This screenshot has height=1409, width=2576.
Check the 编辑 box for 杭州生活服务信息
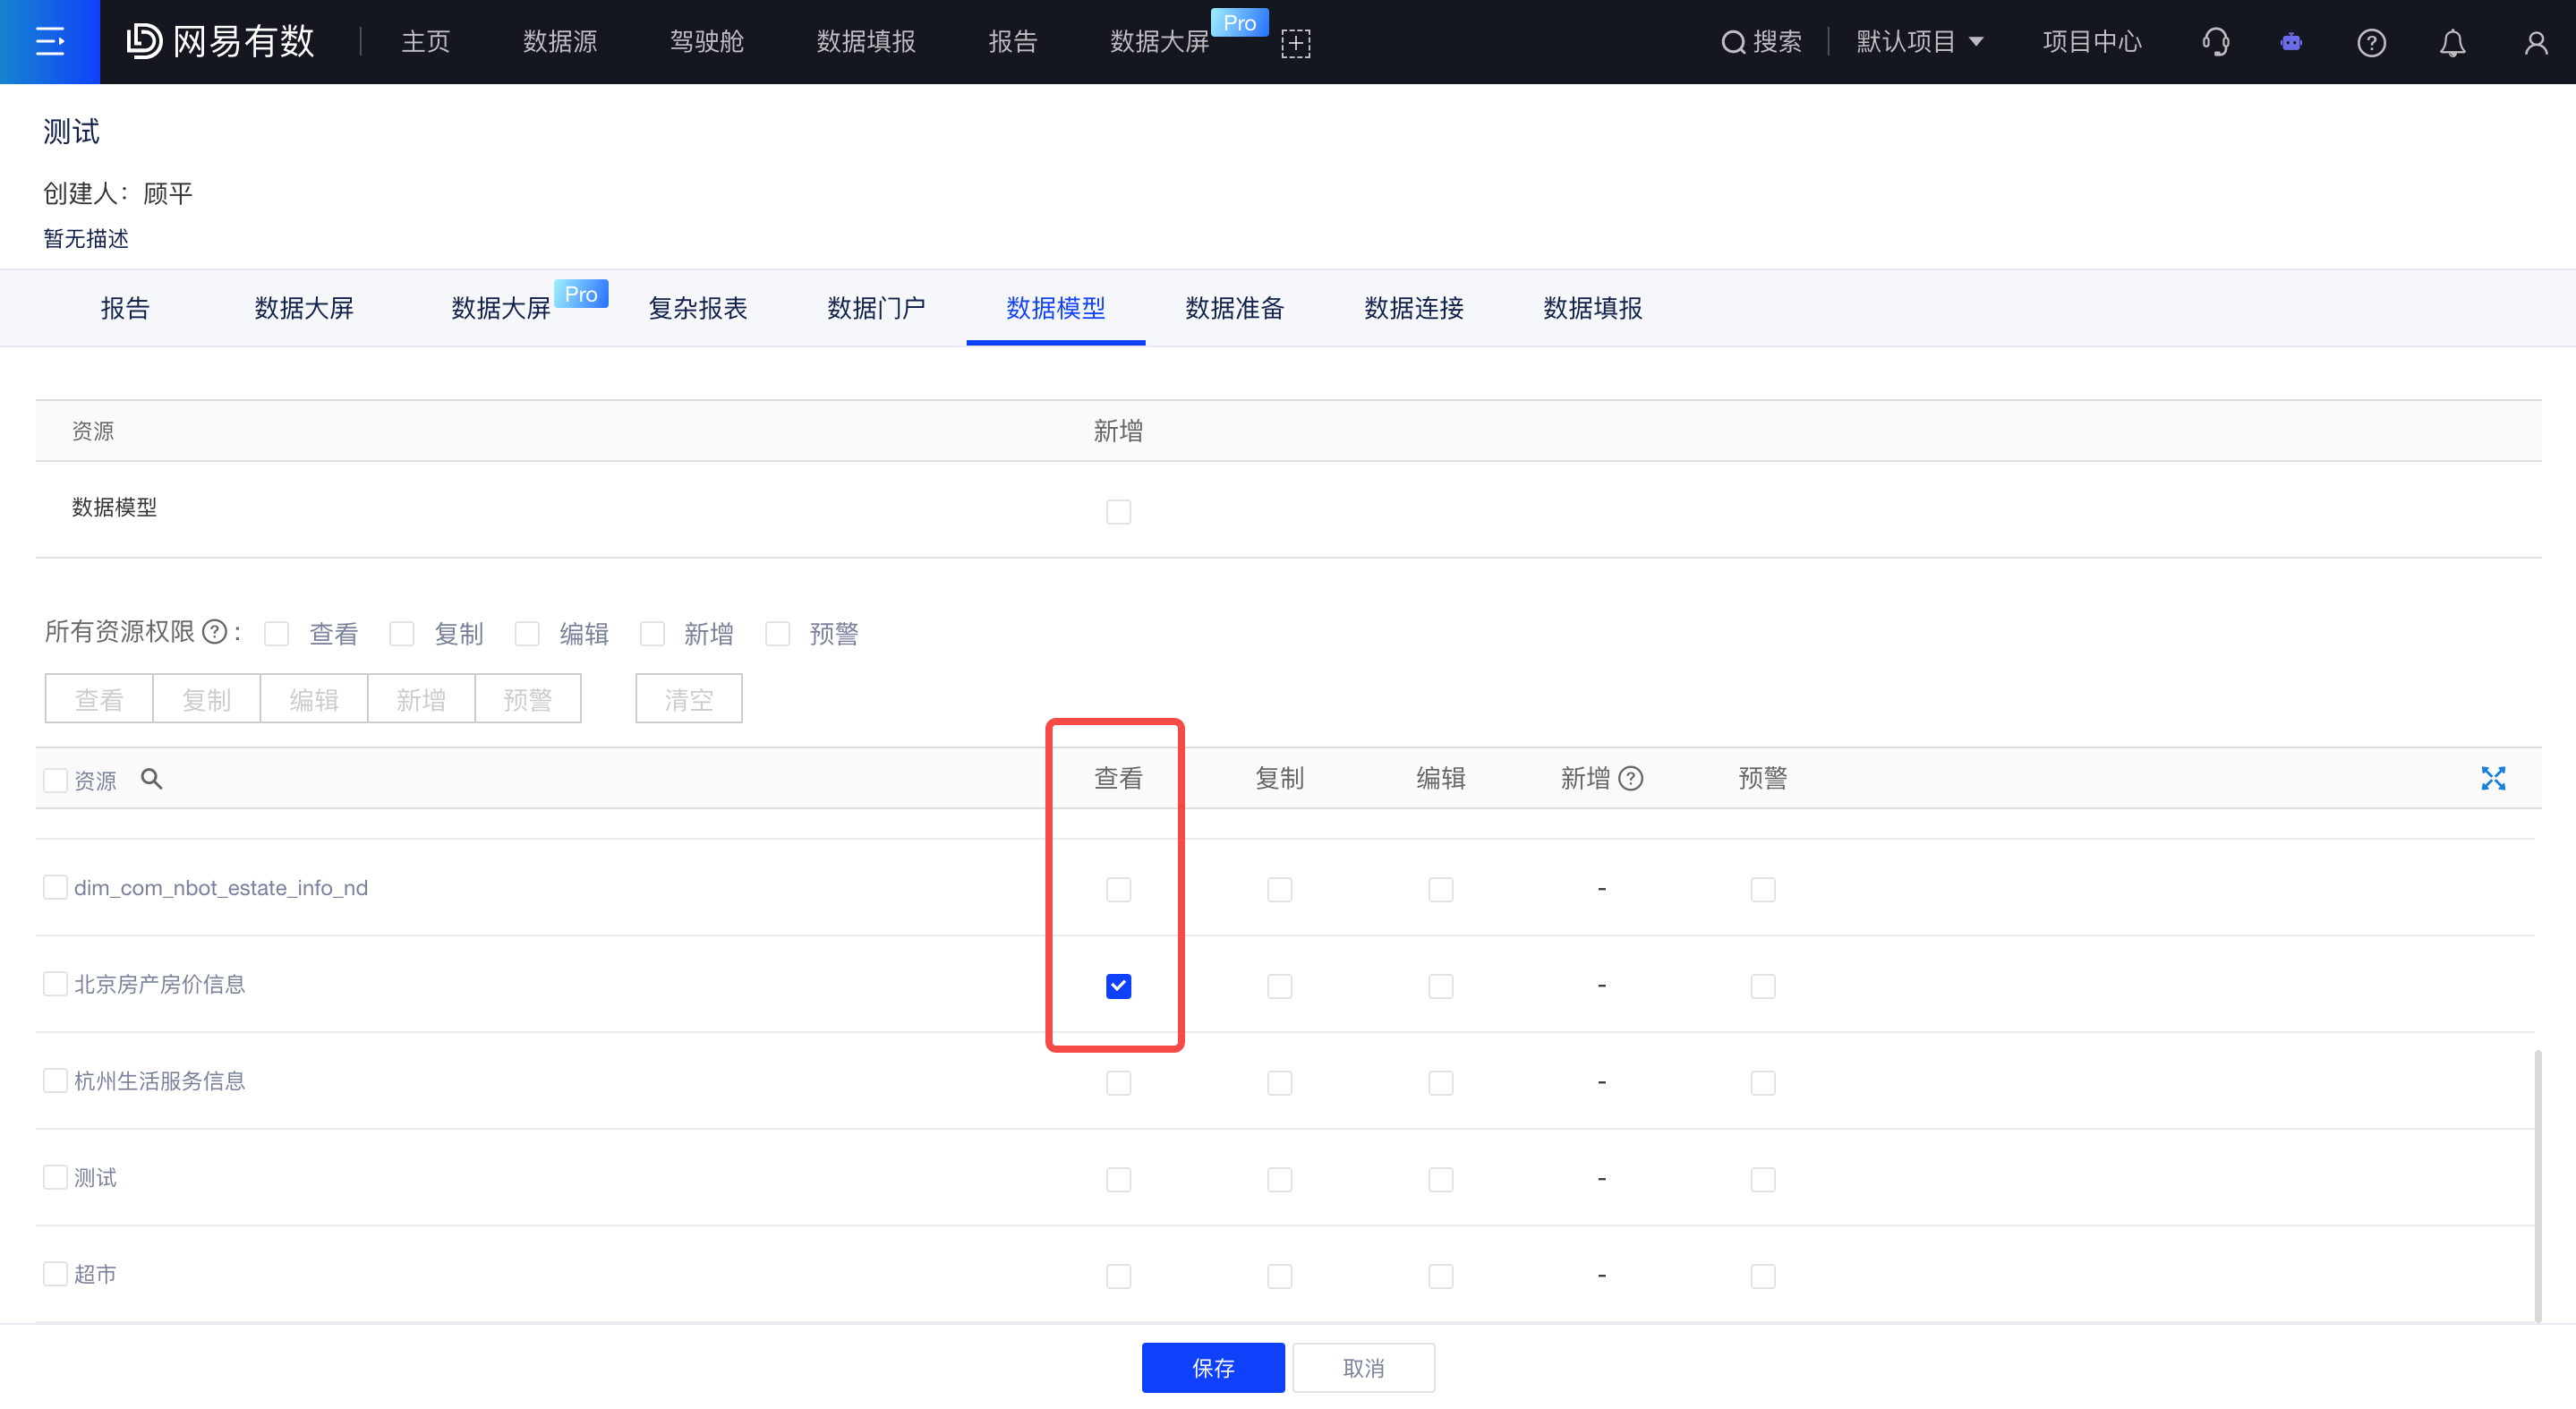1440,1083
